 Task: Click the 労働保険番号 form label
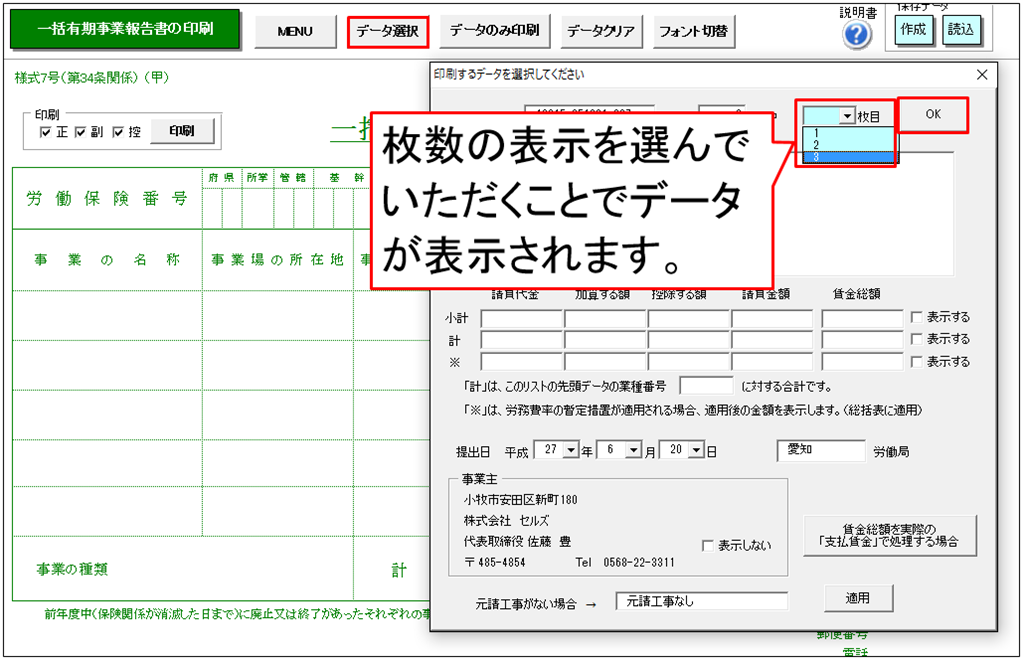107,199
